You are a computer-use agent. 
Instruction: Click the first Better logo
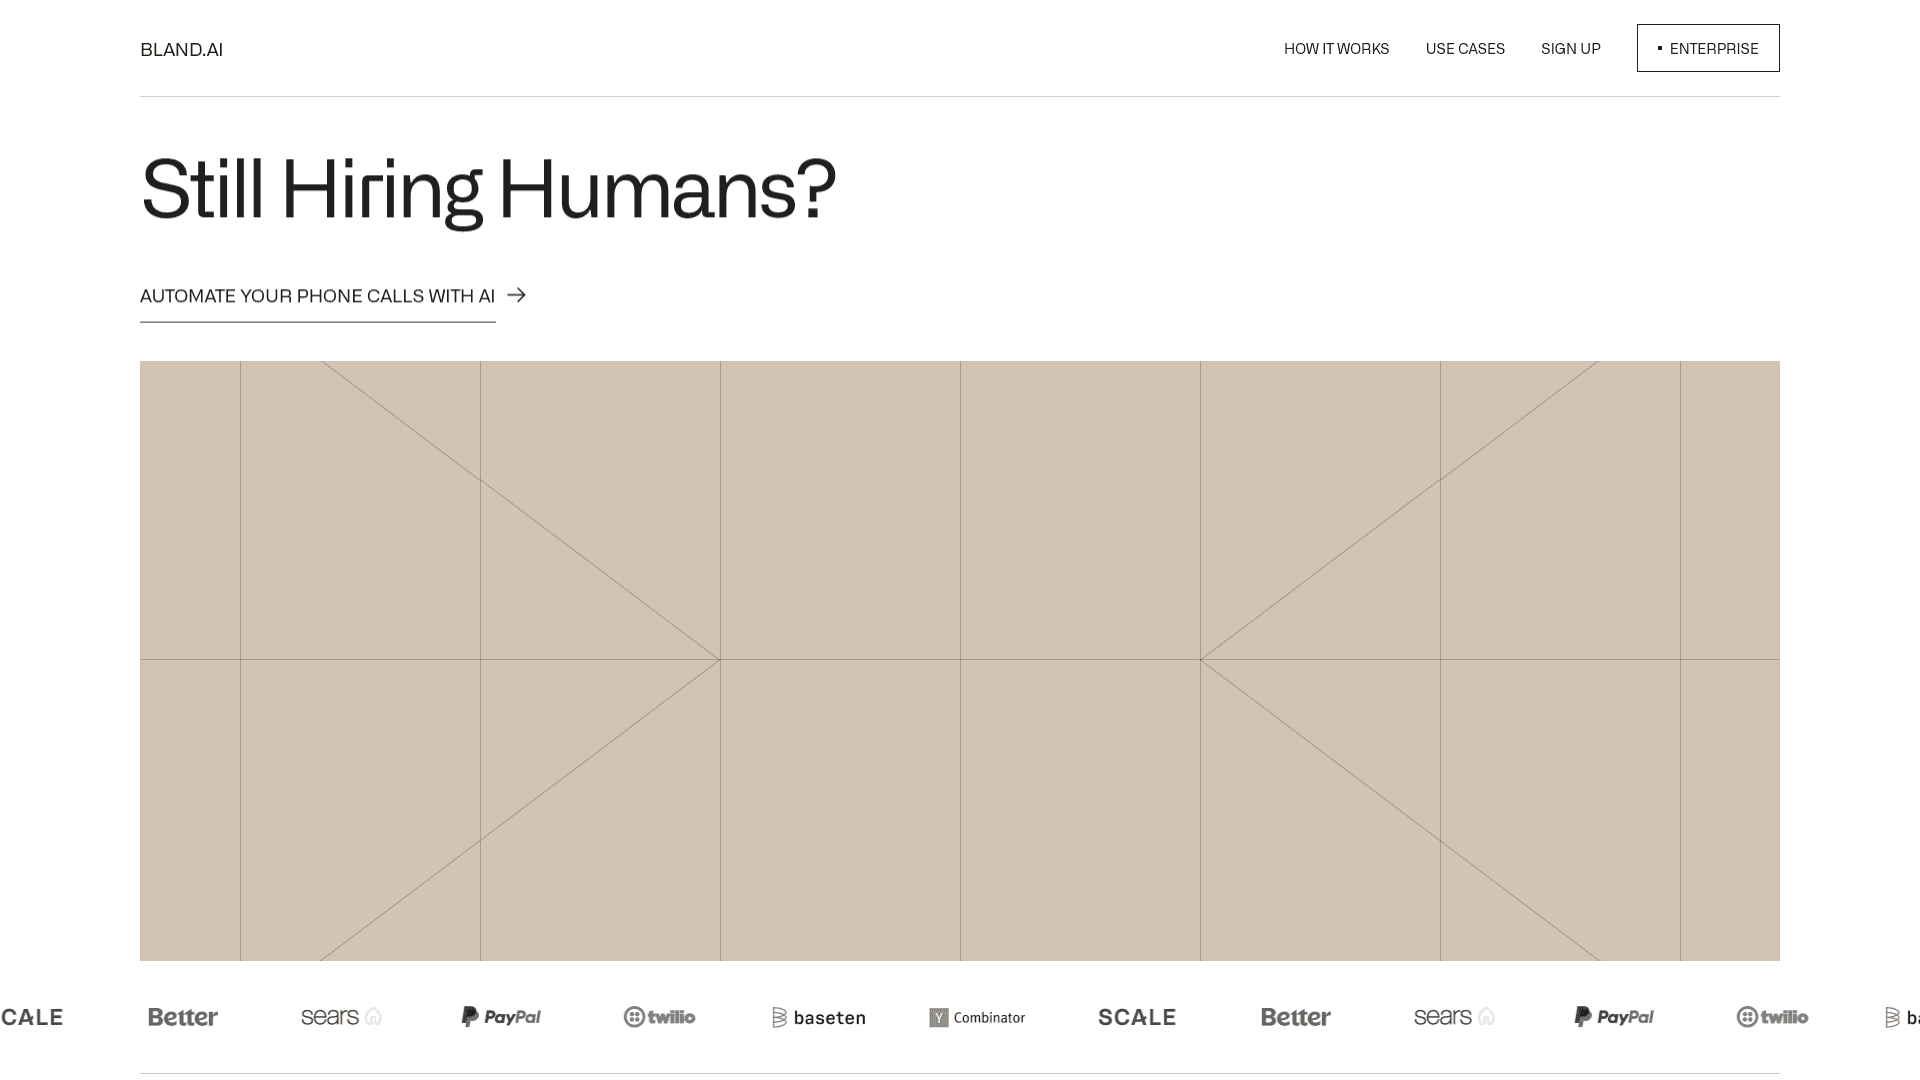point(183,1017)
